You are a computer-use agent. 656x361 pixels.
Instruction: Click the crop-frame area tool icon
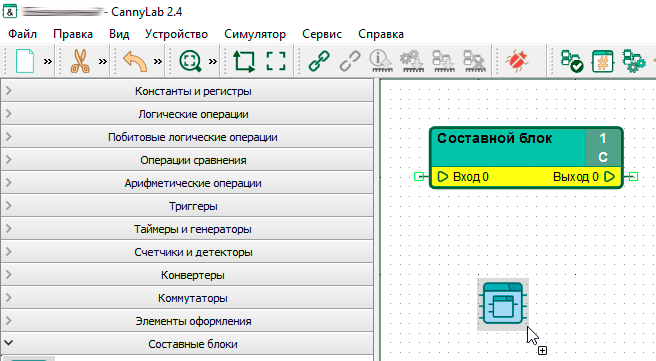pos(244,61)
